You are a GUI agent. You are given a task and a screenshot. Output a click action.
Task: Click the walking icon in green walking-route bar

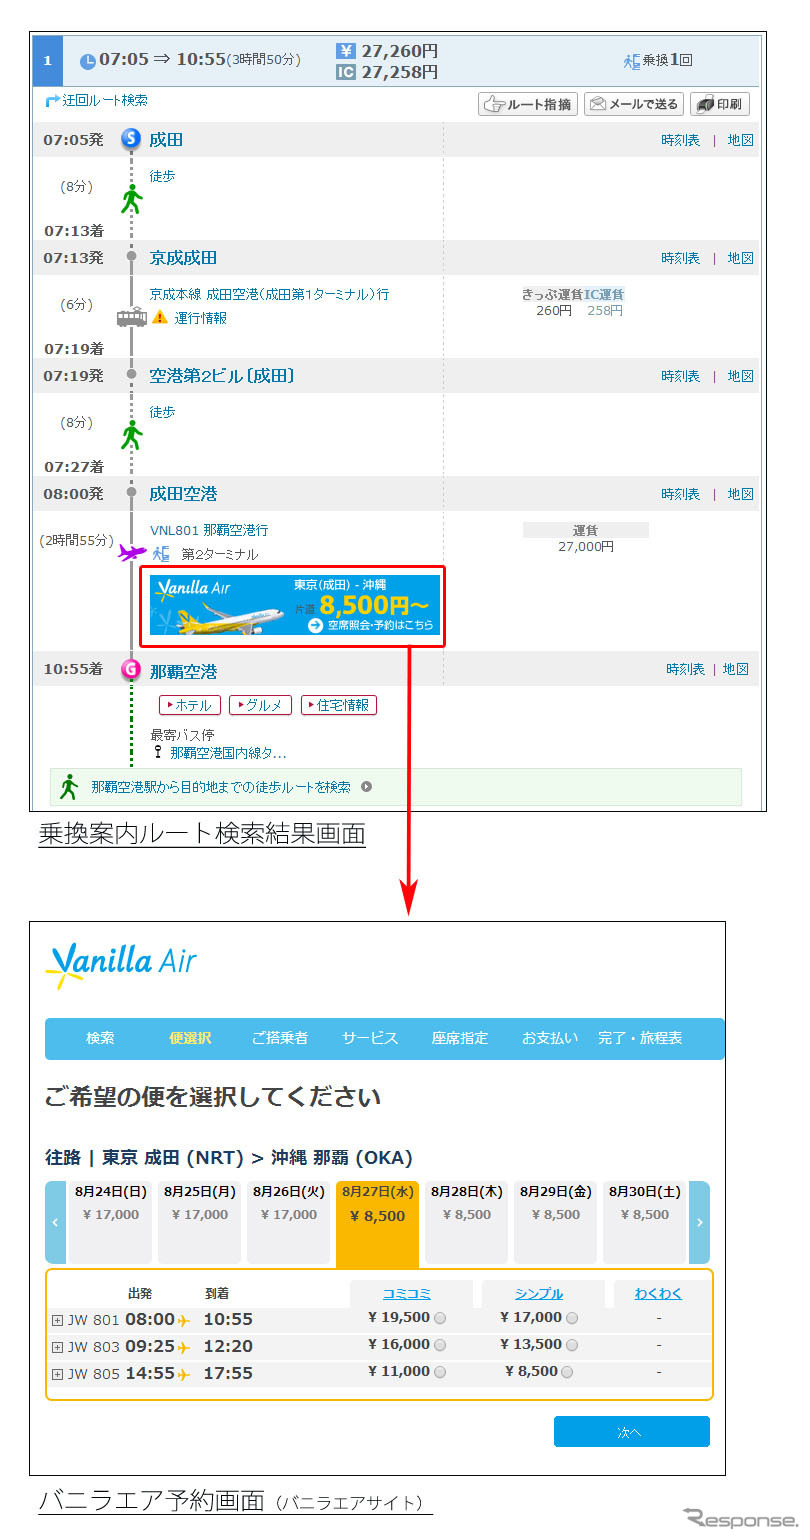pyautogui.click(x=69, y=787)
